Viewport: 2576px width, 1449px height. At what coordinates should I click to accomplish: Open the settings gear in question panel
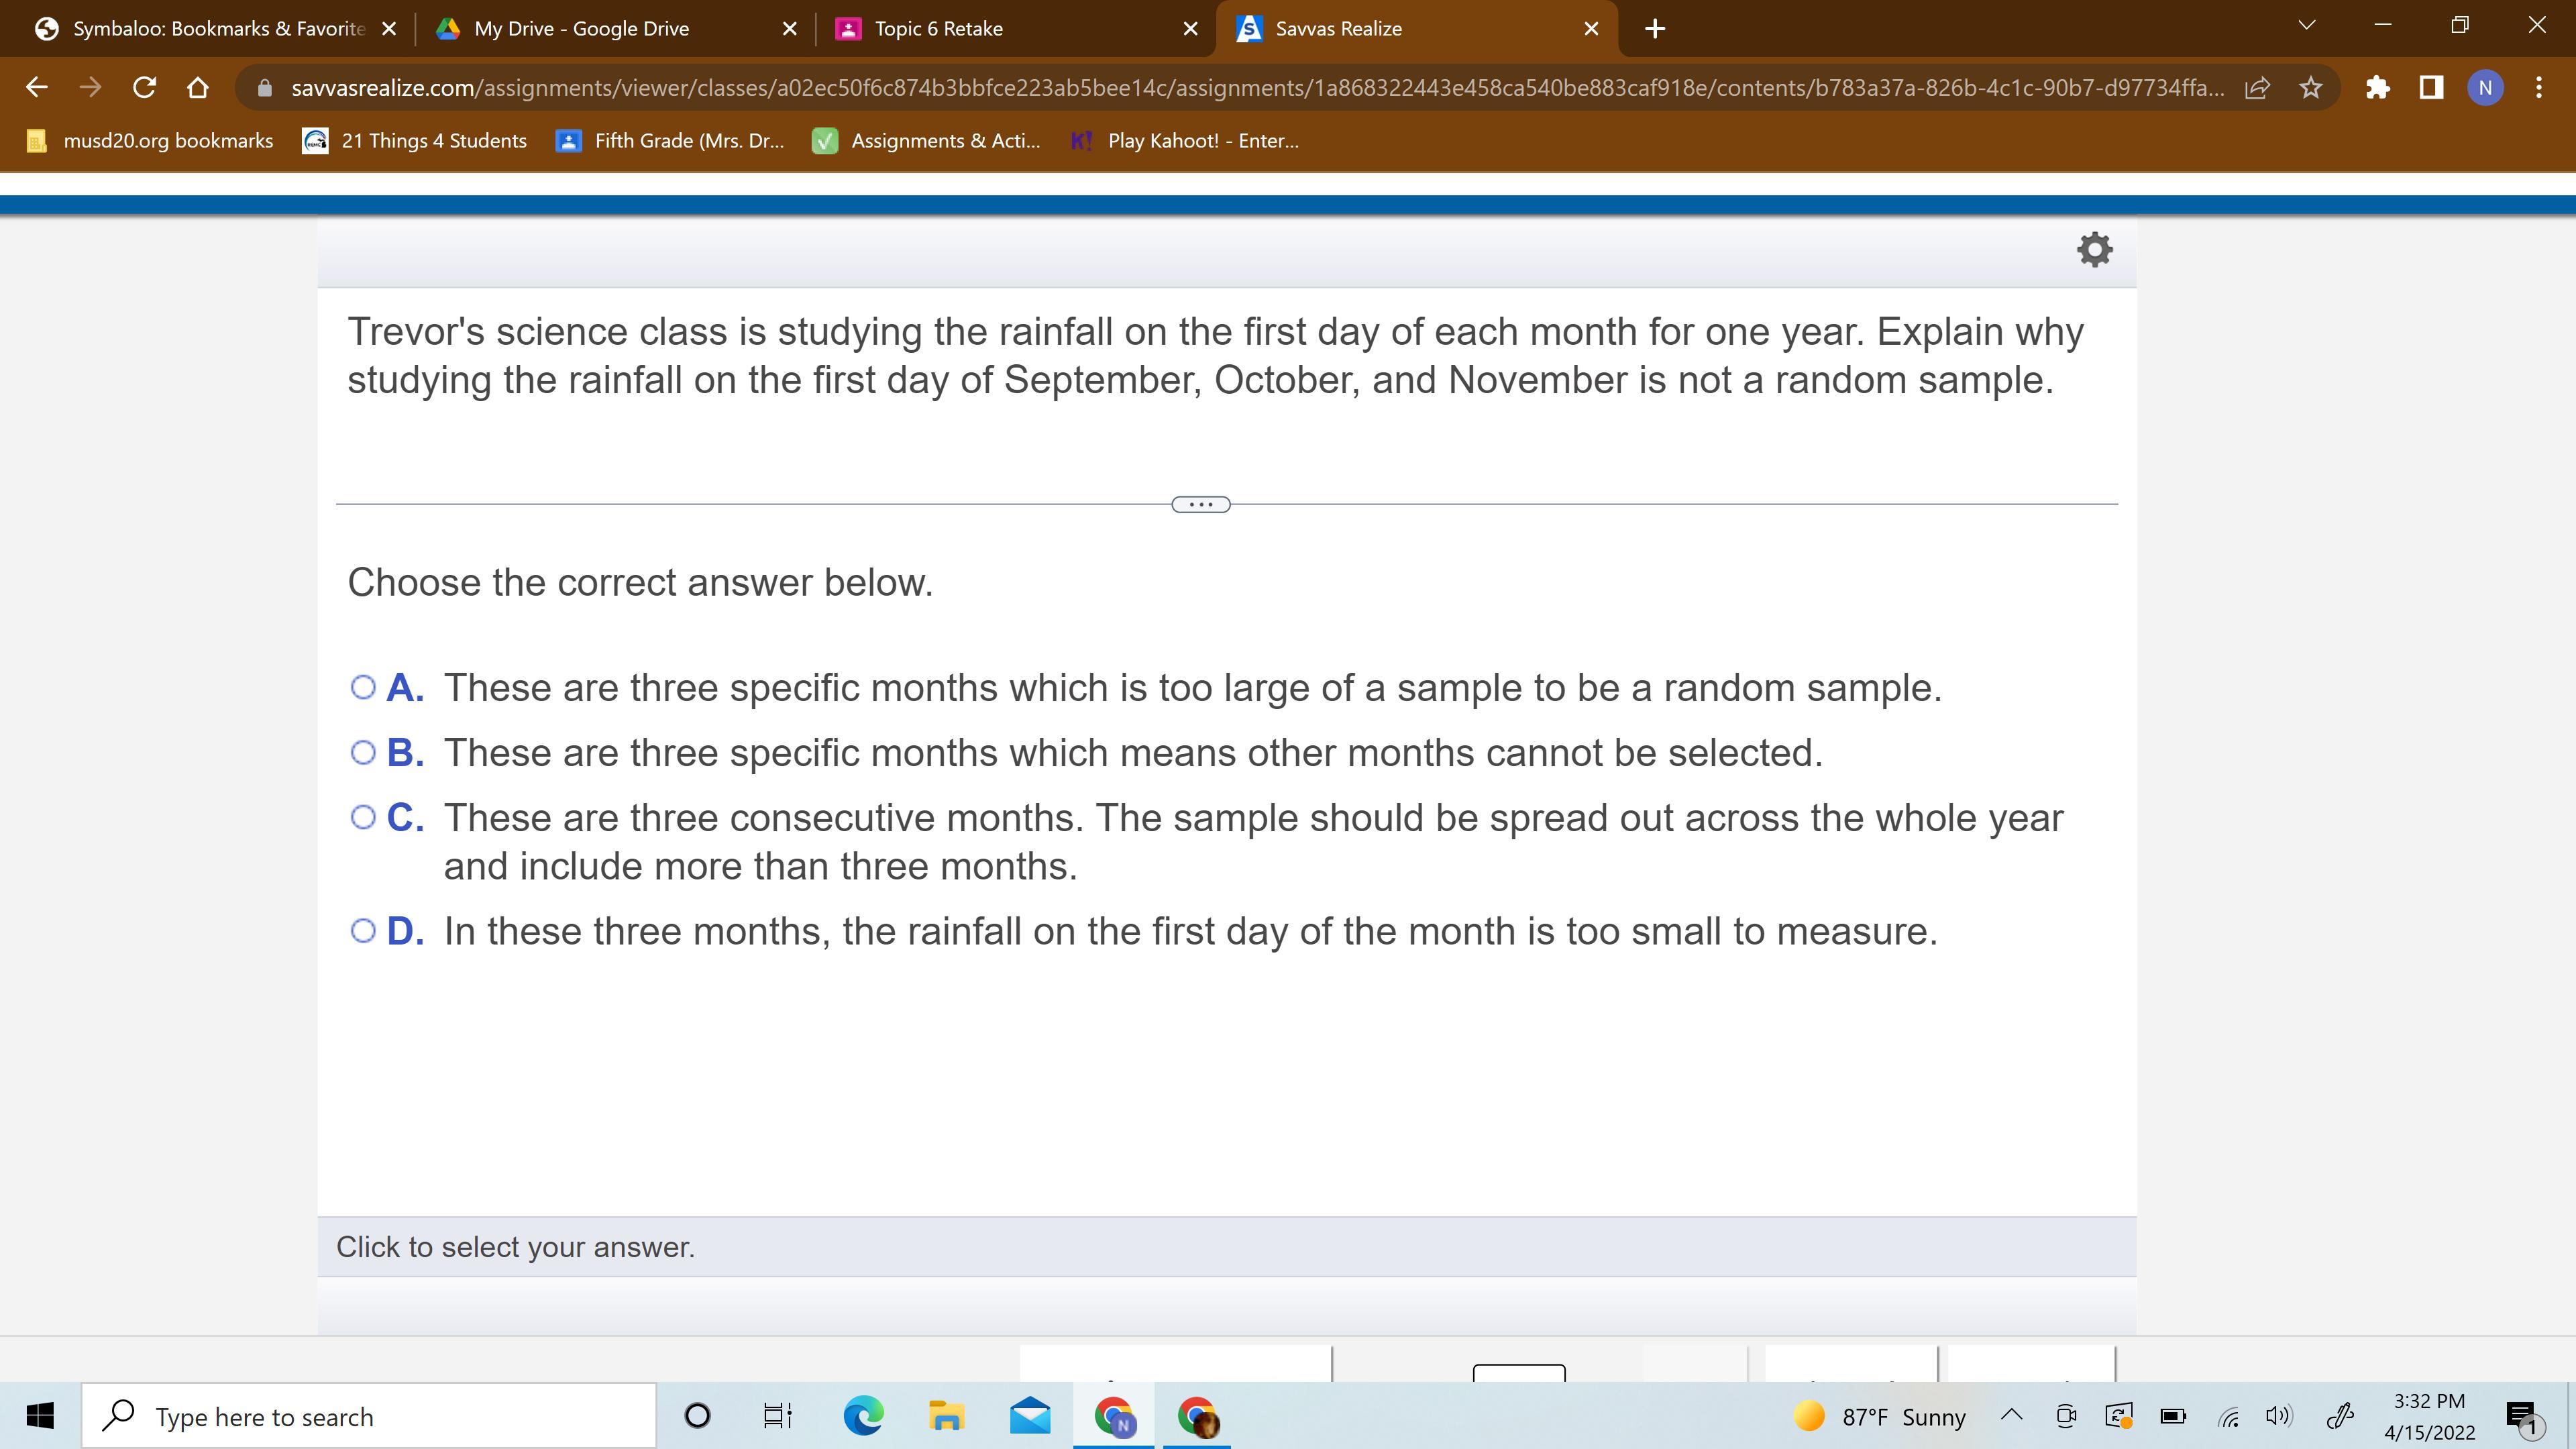point(2094,250)
